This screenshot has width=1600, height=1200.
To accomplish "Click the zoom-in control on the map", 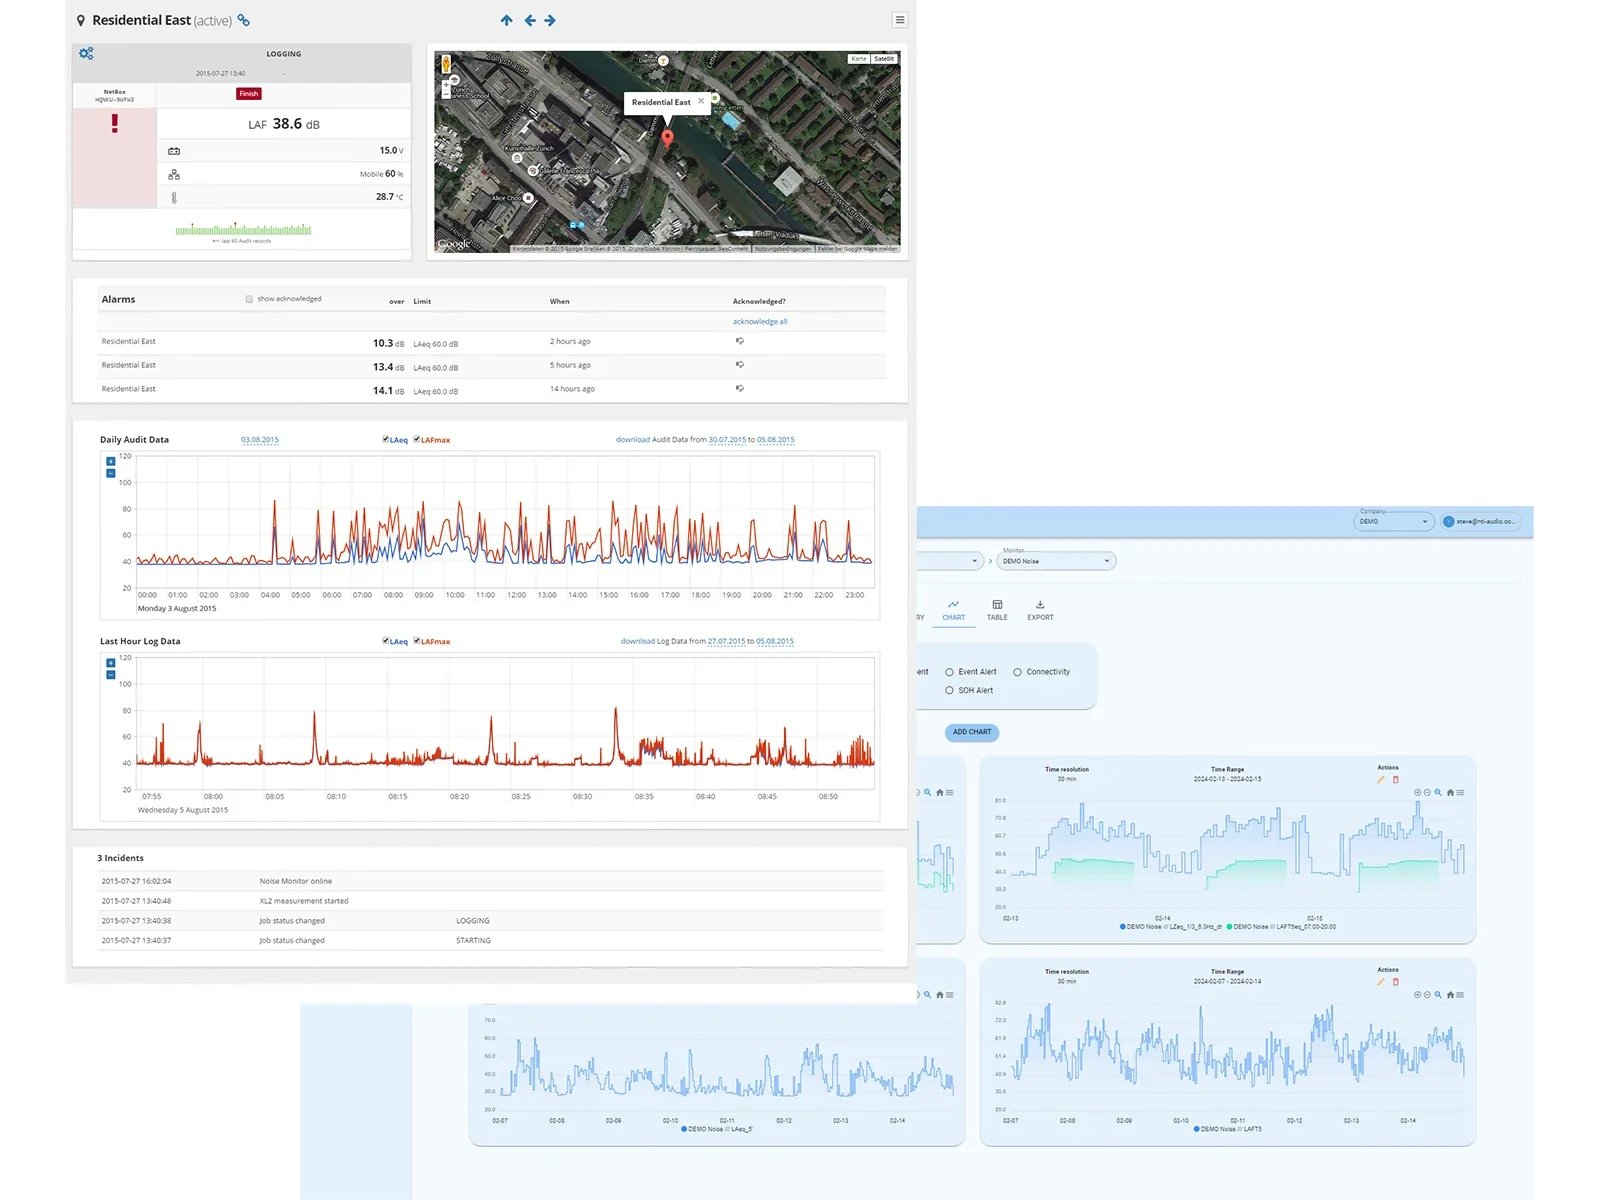I will pos(446,85).
